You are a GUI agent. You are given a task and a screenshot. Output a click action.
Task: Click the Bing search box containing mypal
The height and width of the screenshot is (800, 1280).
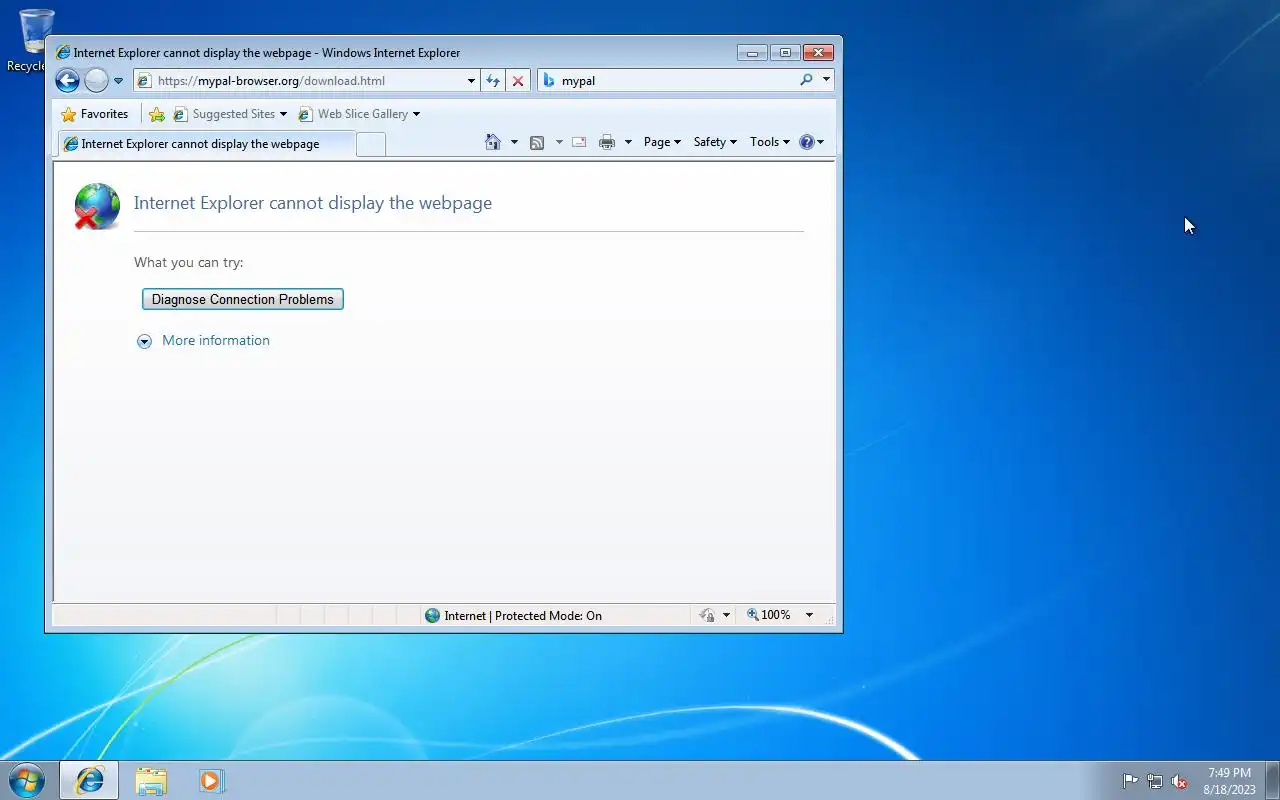667,81
